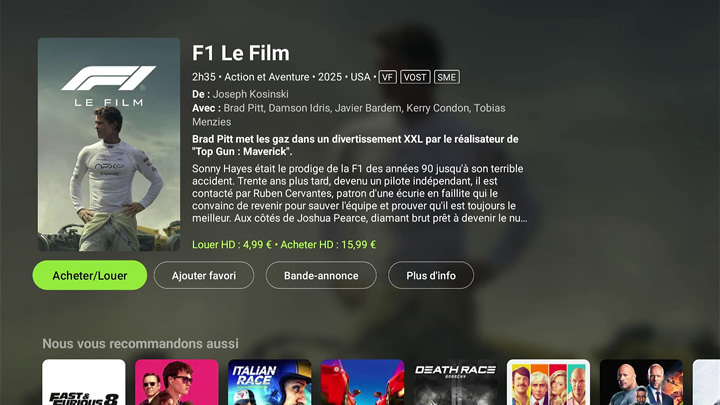Open Plus d'info details

click(431, 275)
